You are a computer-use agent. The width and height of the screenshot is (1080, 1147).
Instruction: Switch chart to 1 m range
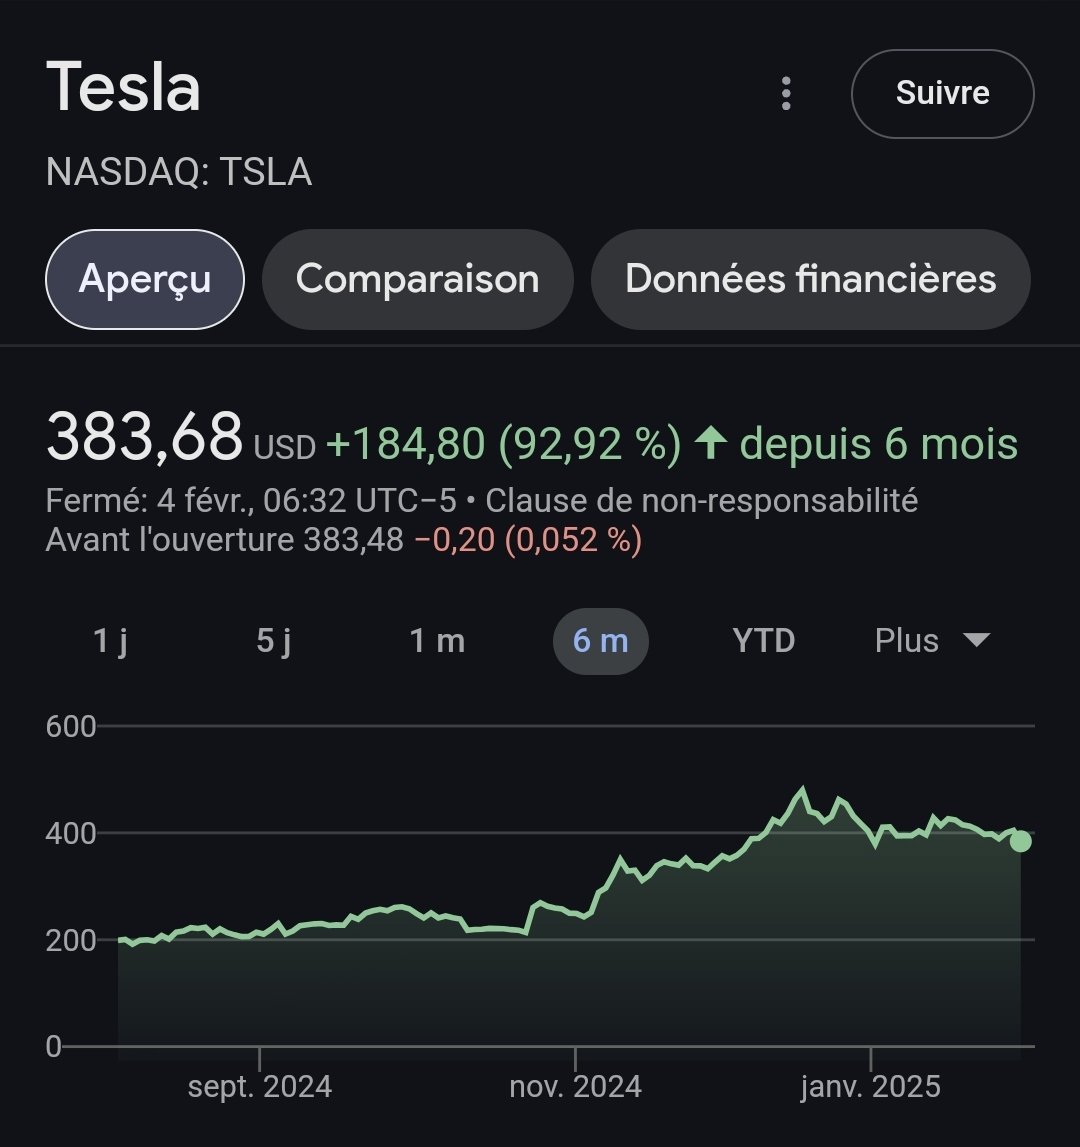point(437,641)
